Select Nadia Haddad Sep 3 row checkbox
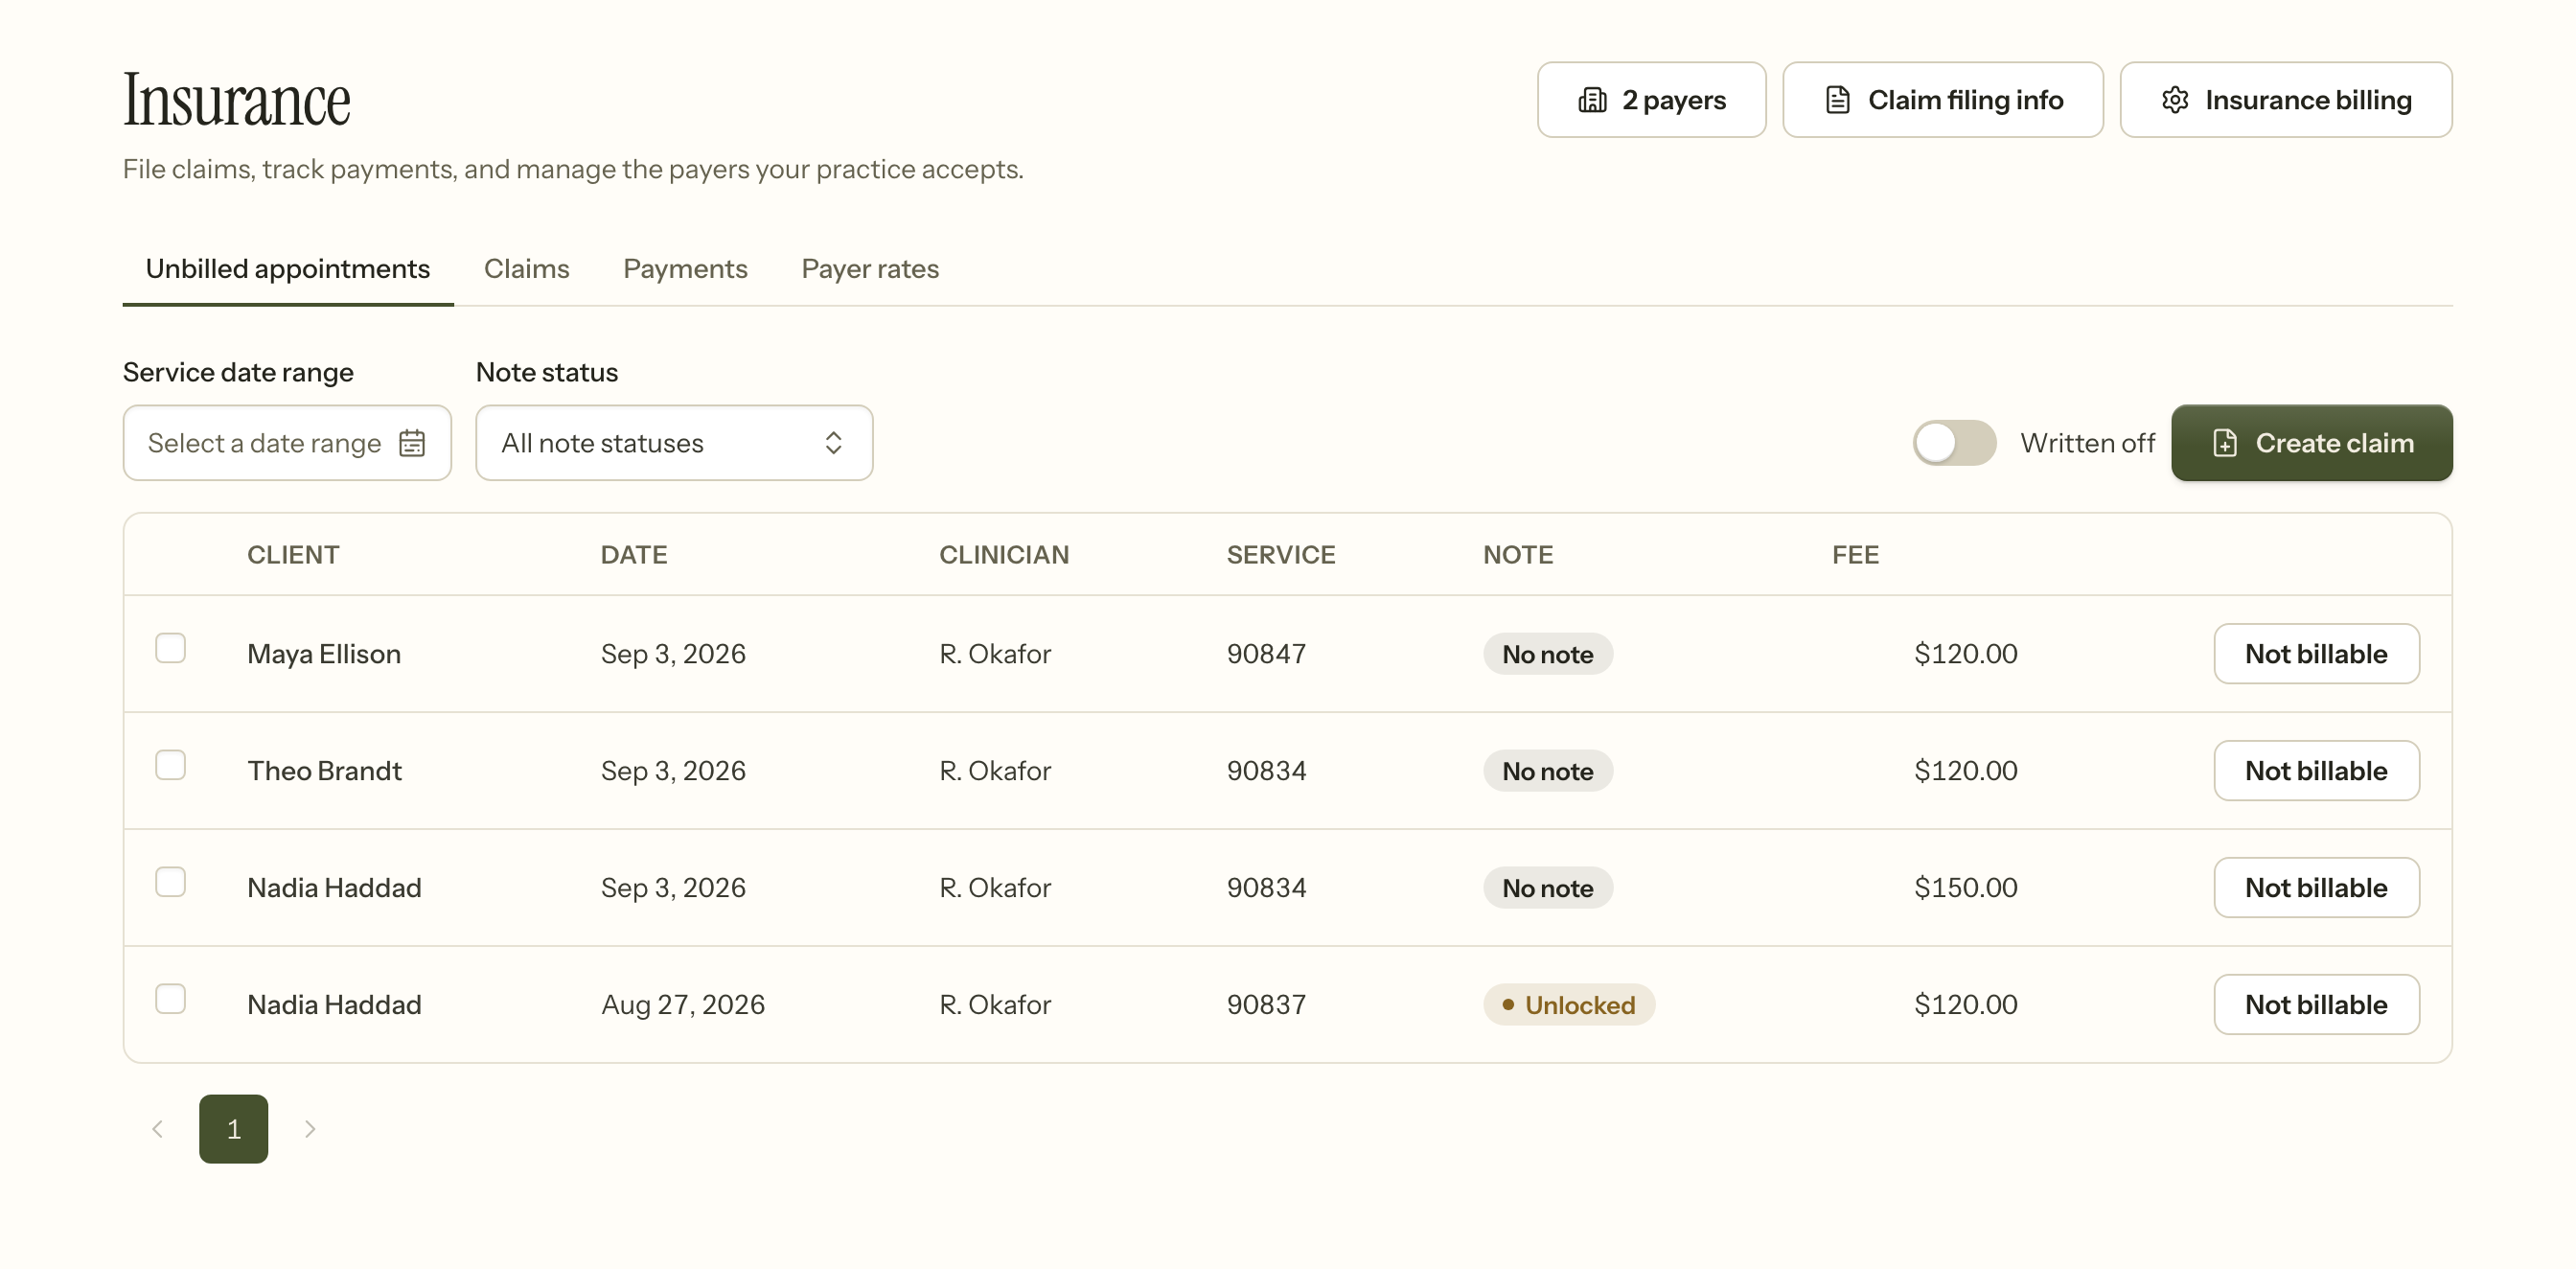Viewport: 2576px width, 1269px height. (171, 882)
